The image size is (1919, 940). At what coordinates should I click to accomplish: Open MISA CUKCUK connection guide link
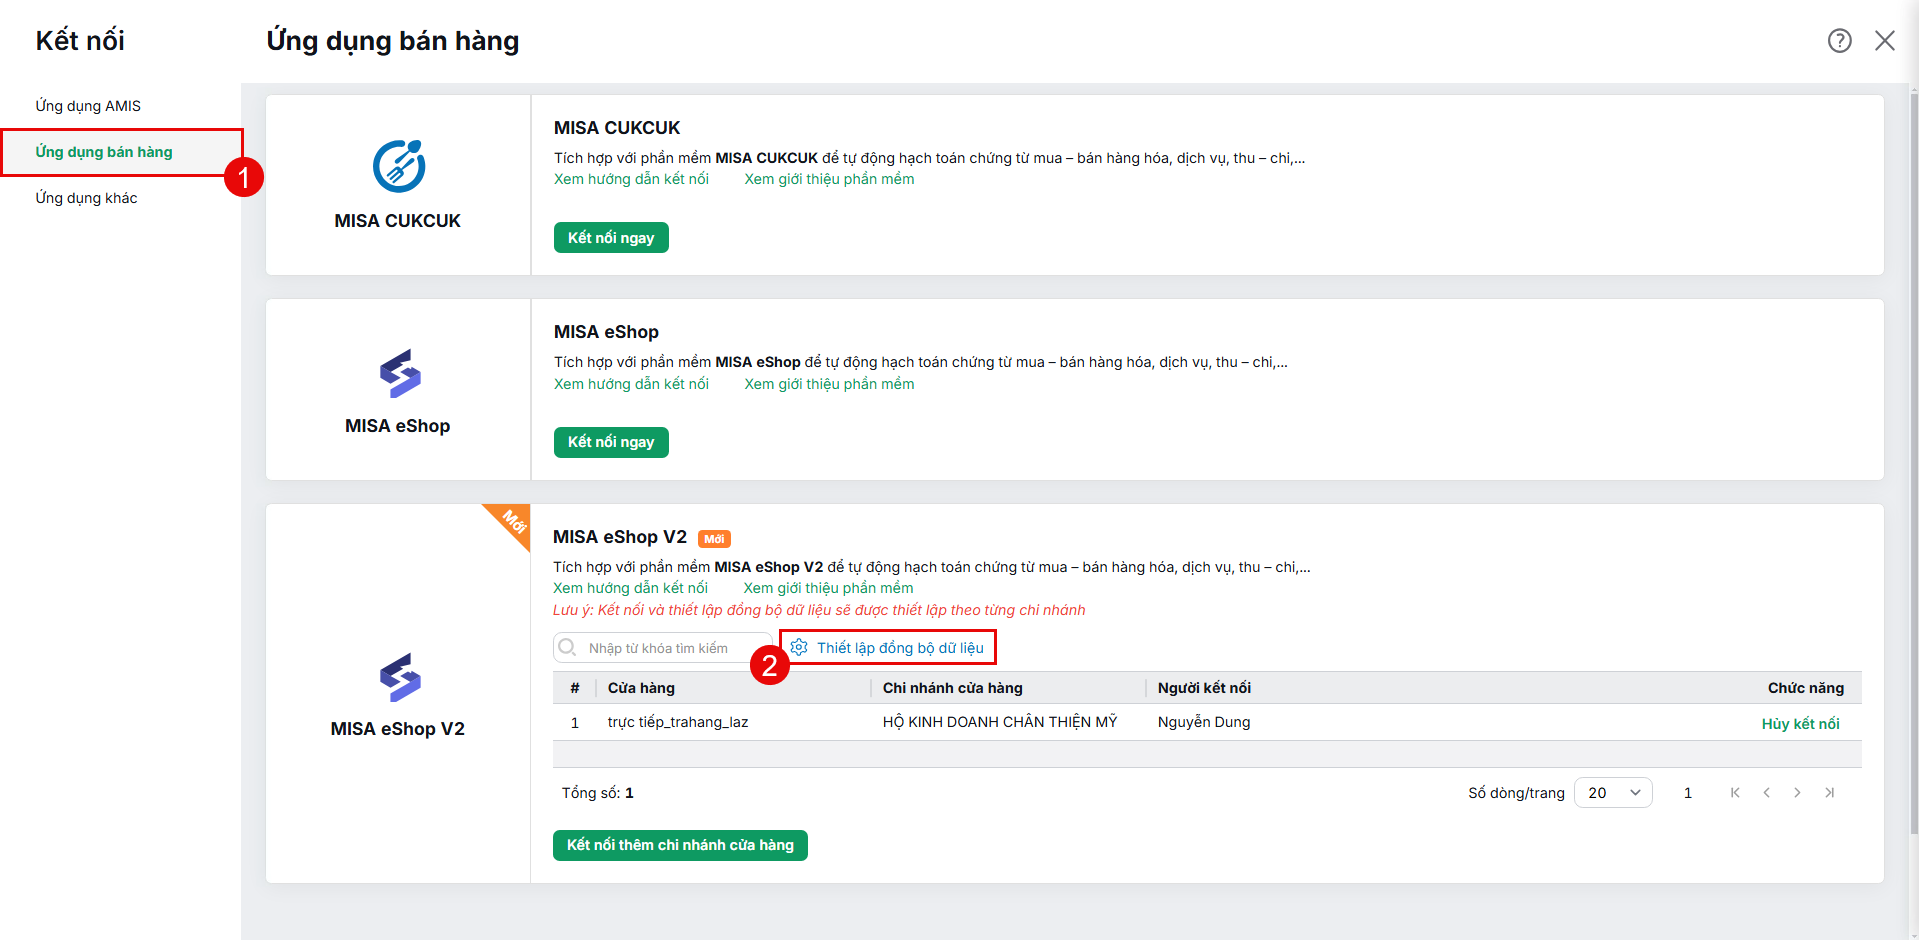tap(631, 179)
